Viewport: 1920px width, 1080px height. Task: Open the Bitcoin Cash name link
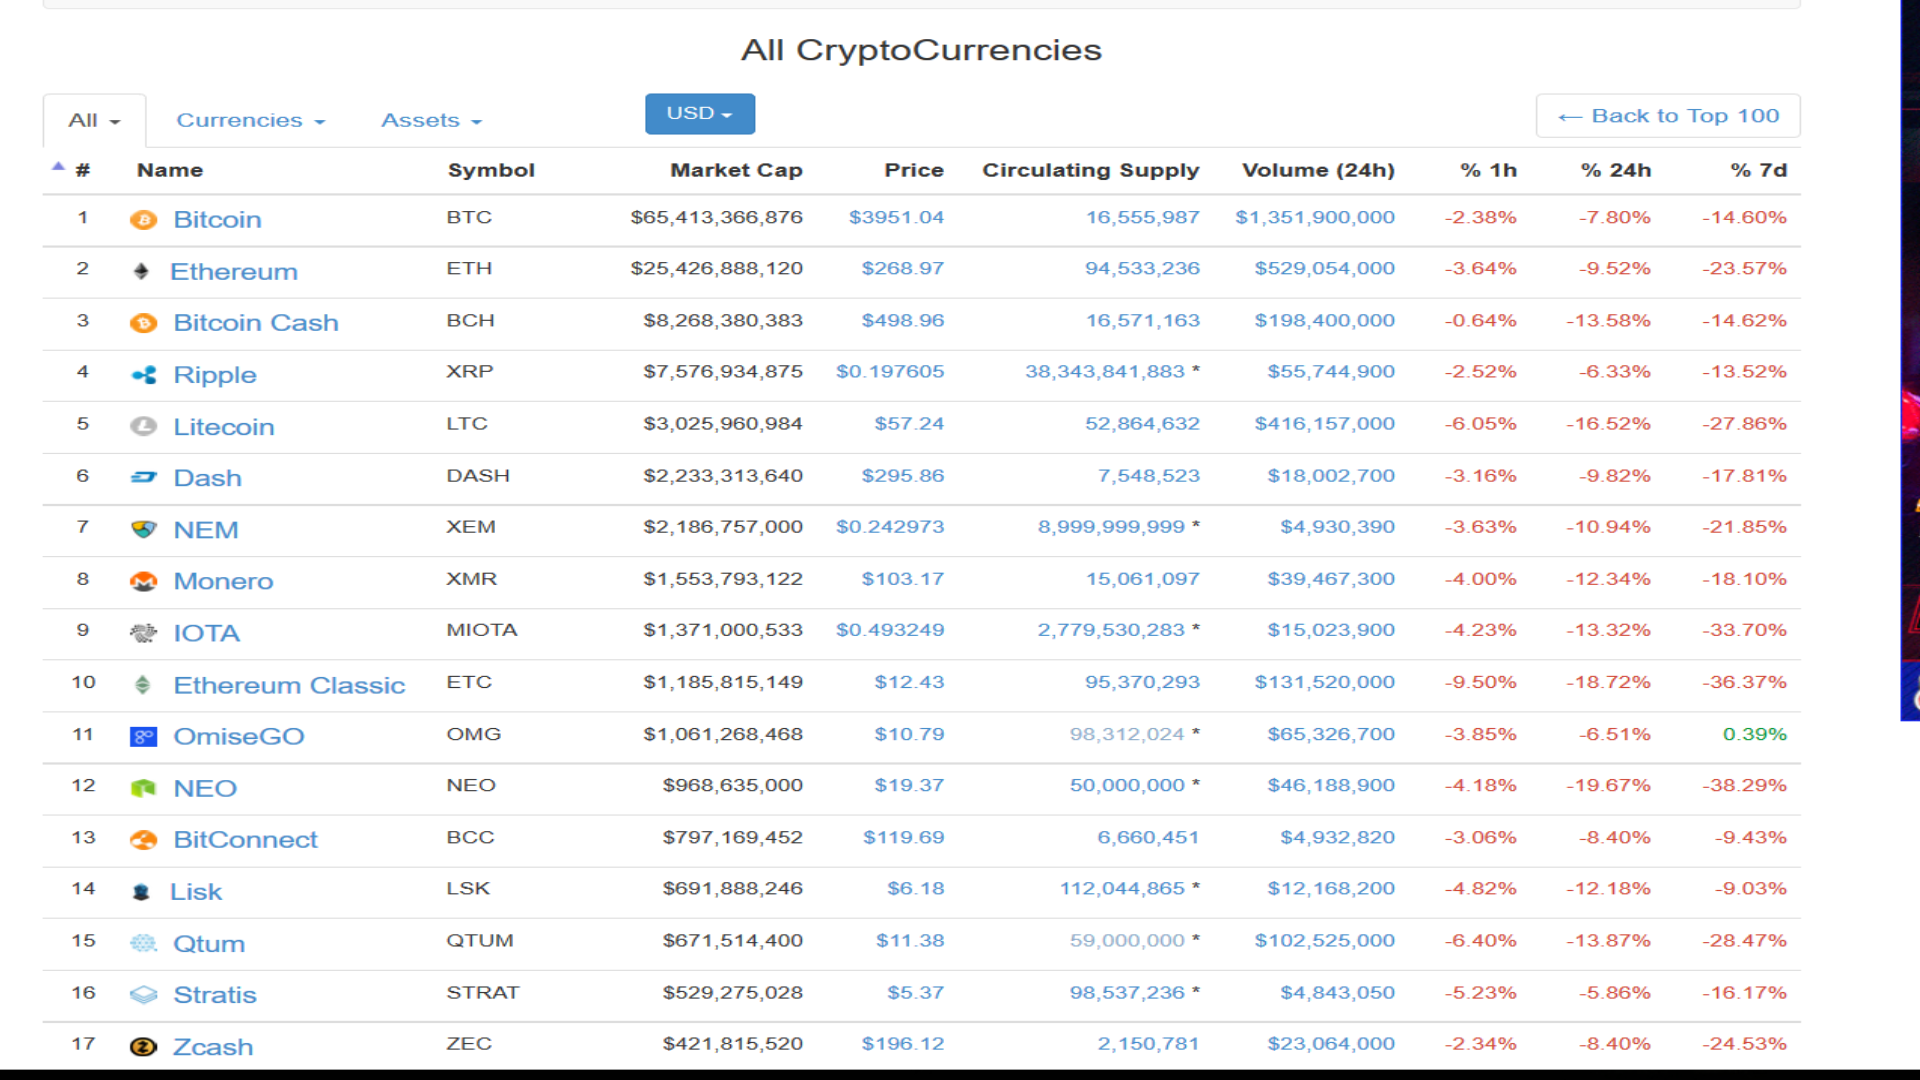(x=256, y=323)
